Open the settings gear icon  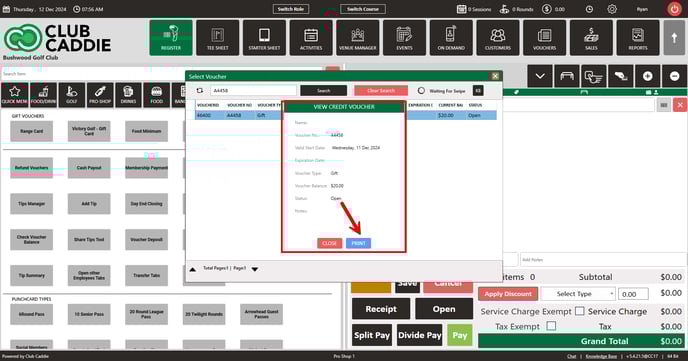pyautogui.click(x=612, y=9)
